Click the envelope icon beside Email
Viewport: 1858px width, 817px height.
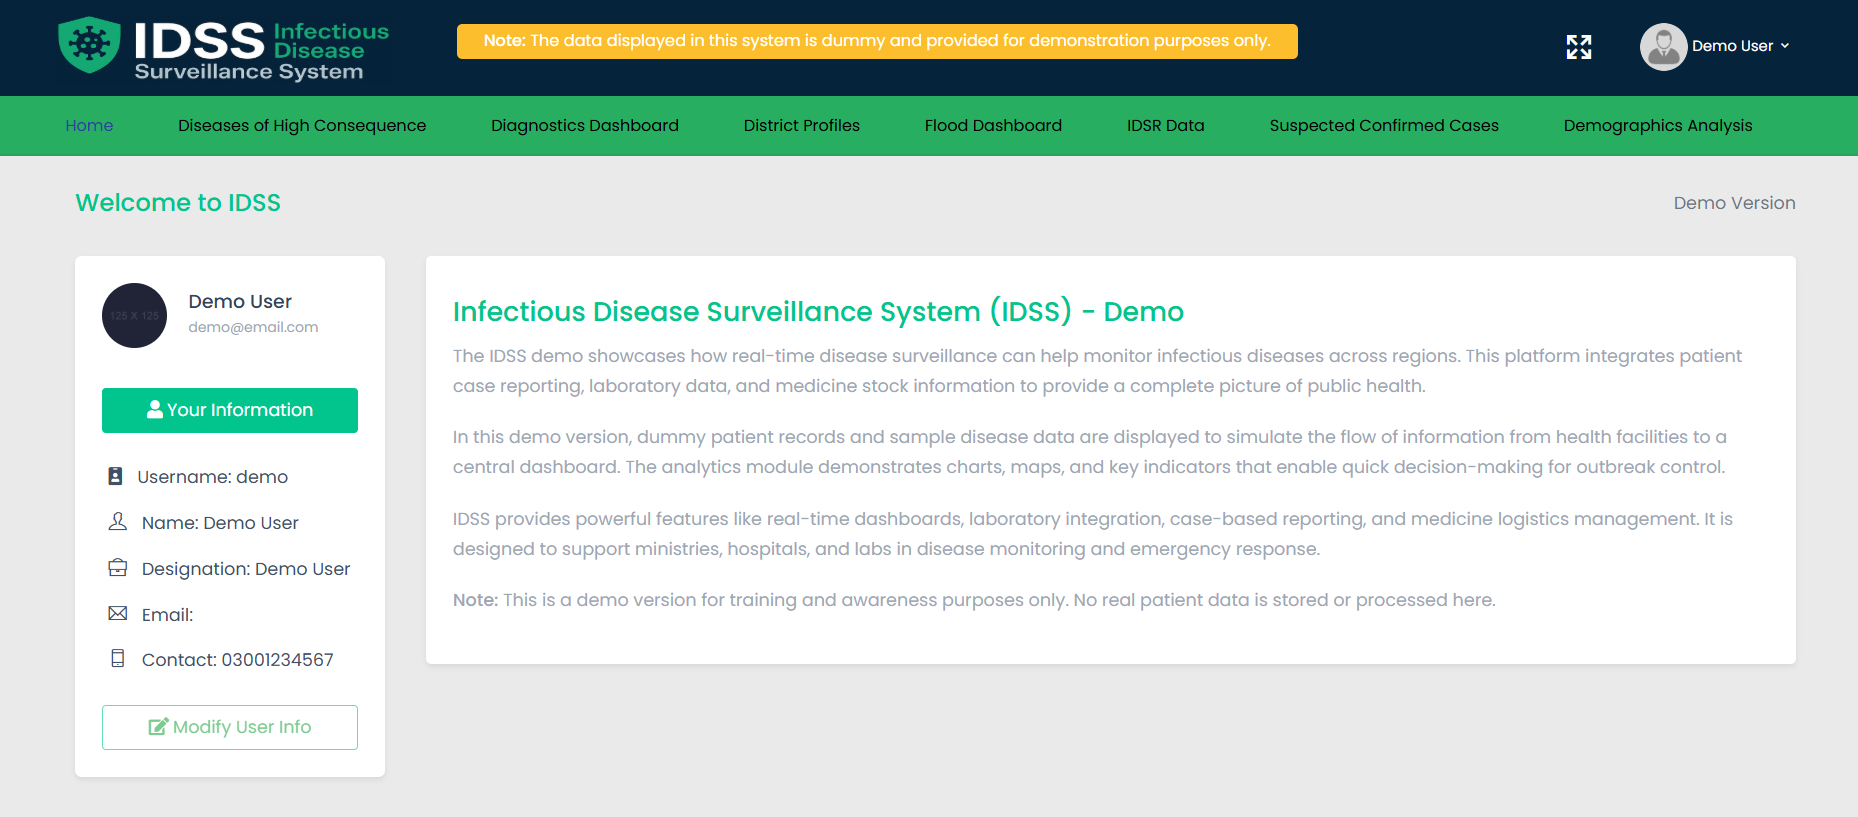click(x=117, y=614)
